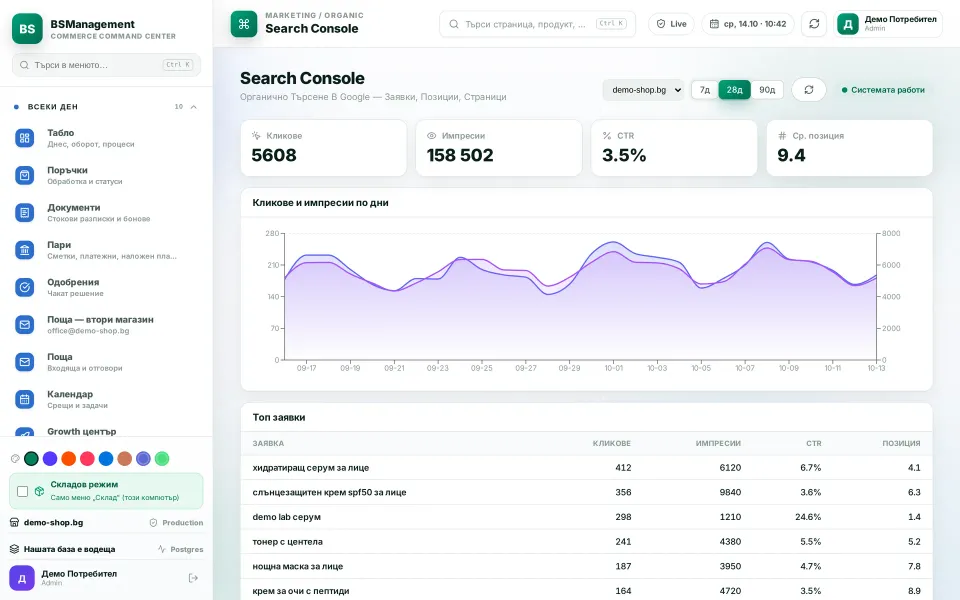Open the Демо Потребител user menu in header
The width and height of the screenshot is (960, 600).
[888, 24]
